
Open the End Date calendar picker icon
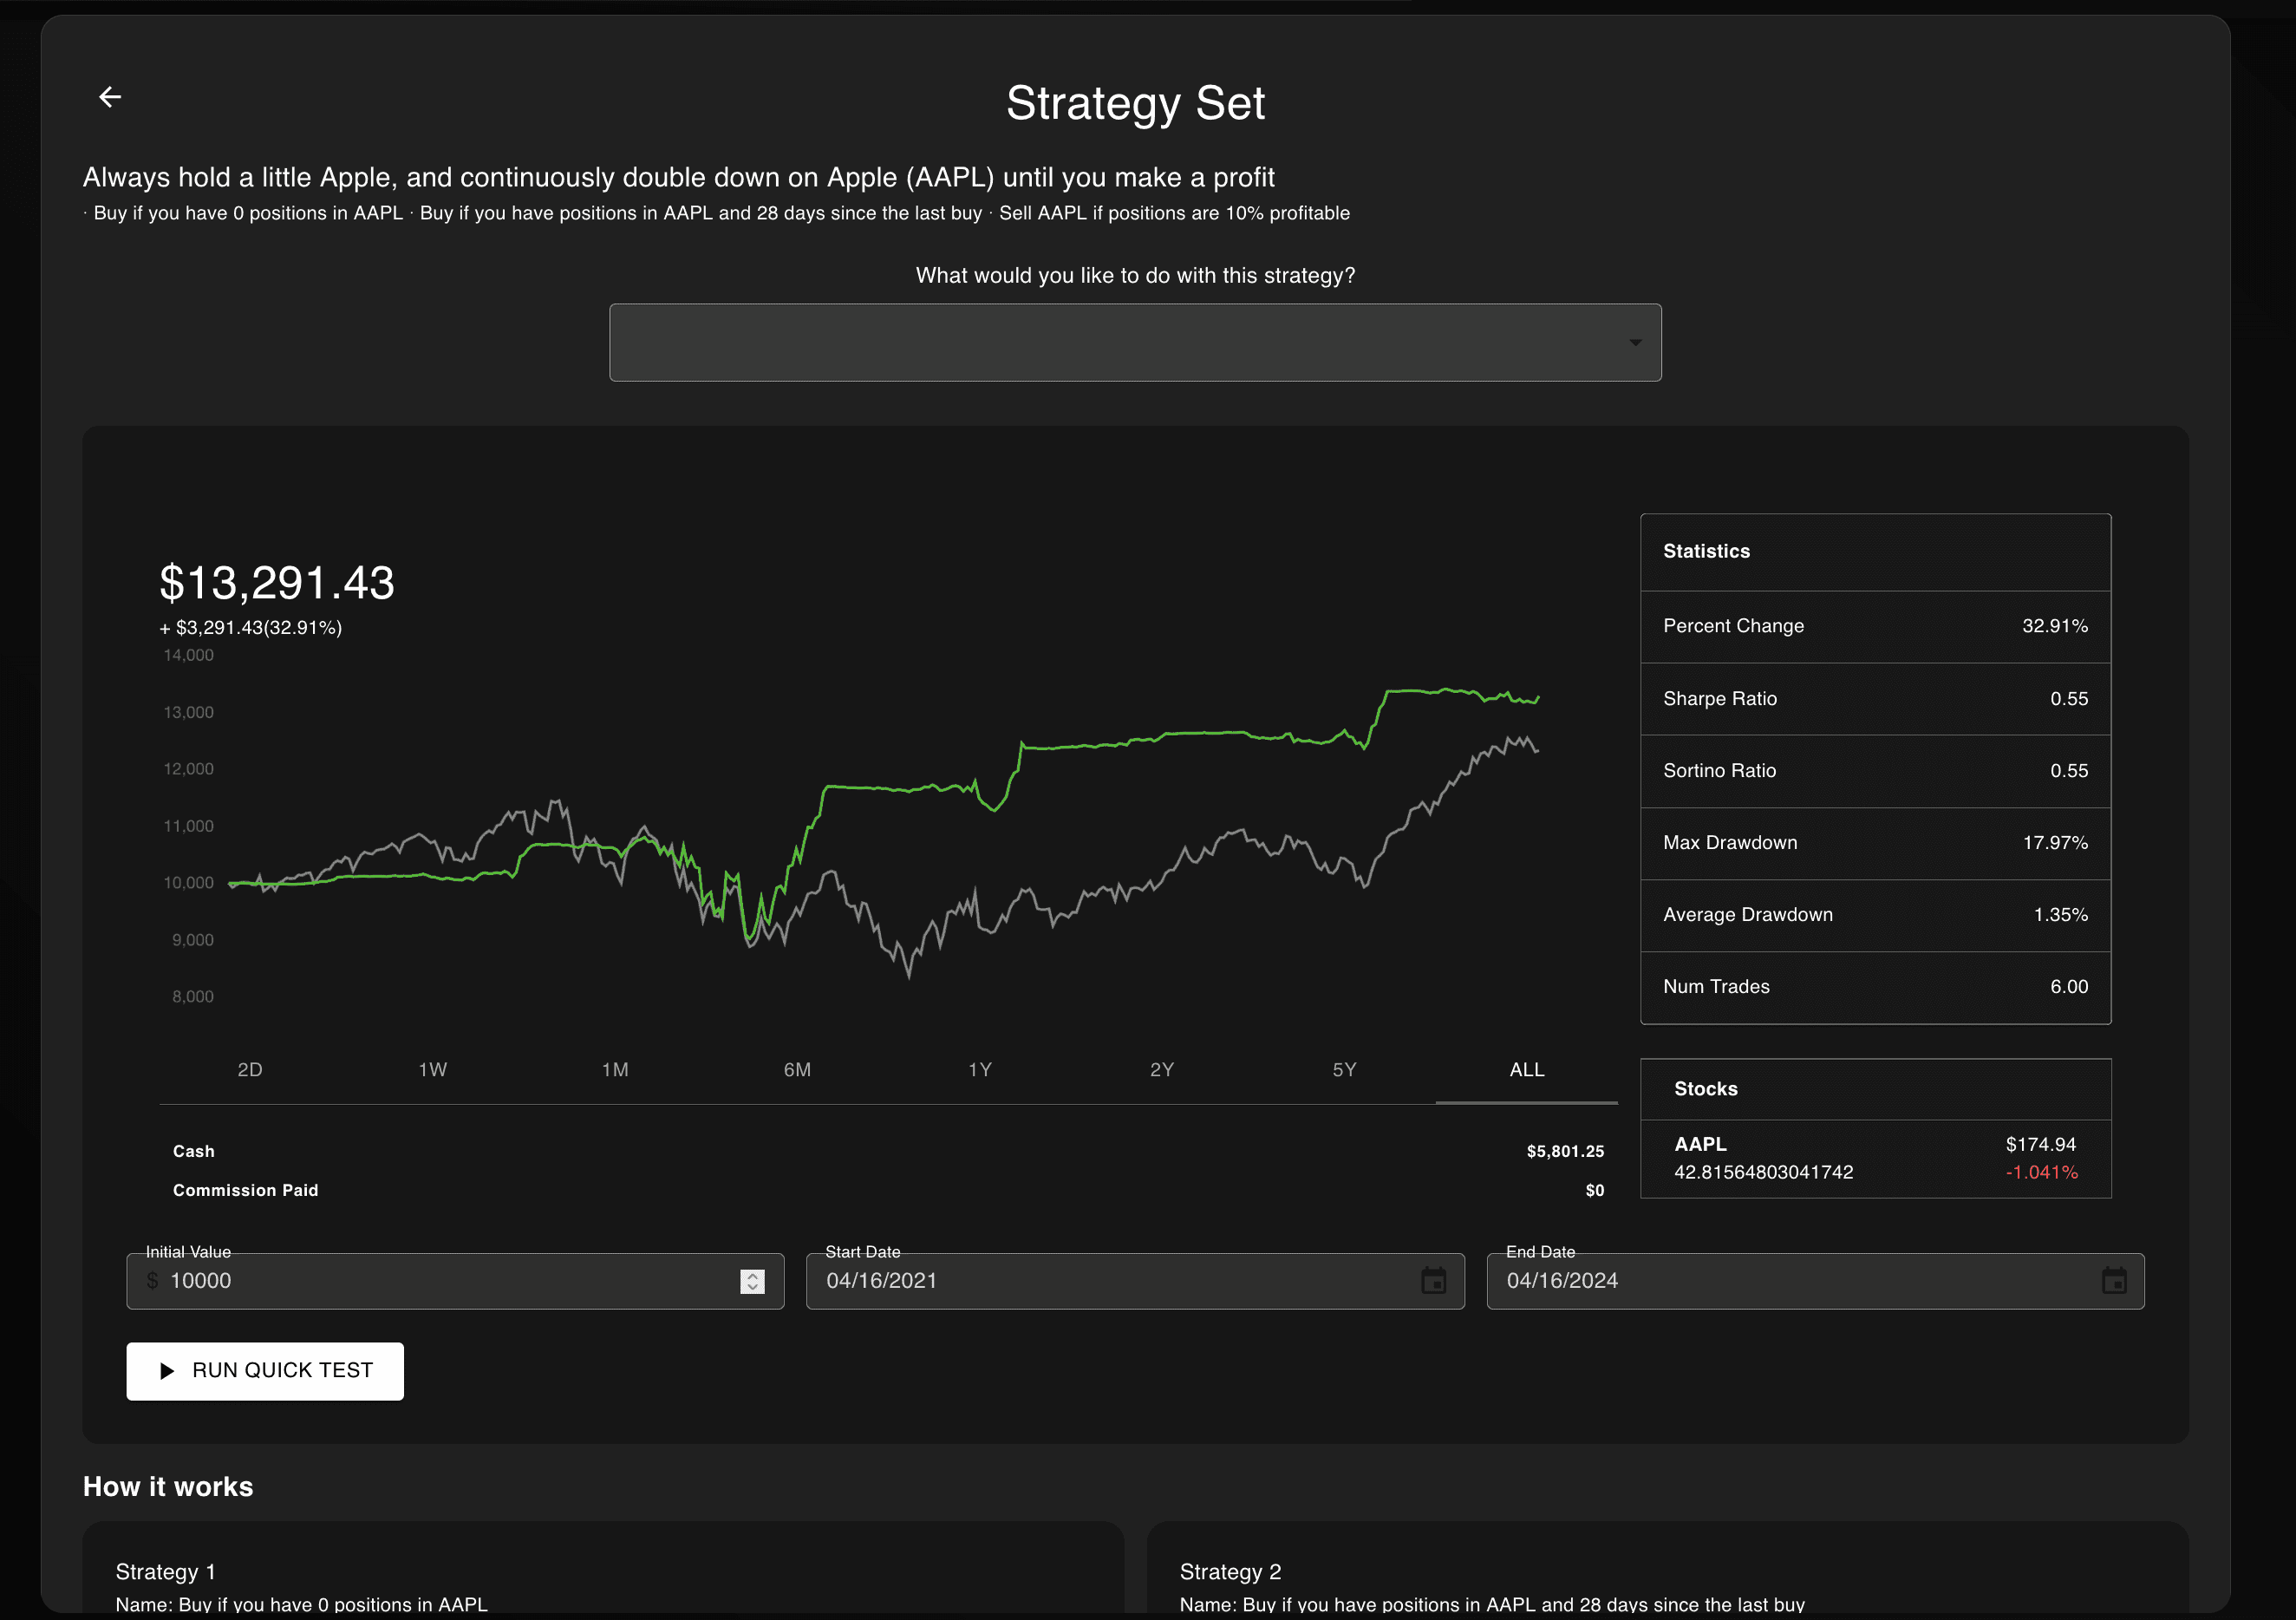(2113, 1281)
